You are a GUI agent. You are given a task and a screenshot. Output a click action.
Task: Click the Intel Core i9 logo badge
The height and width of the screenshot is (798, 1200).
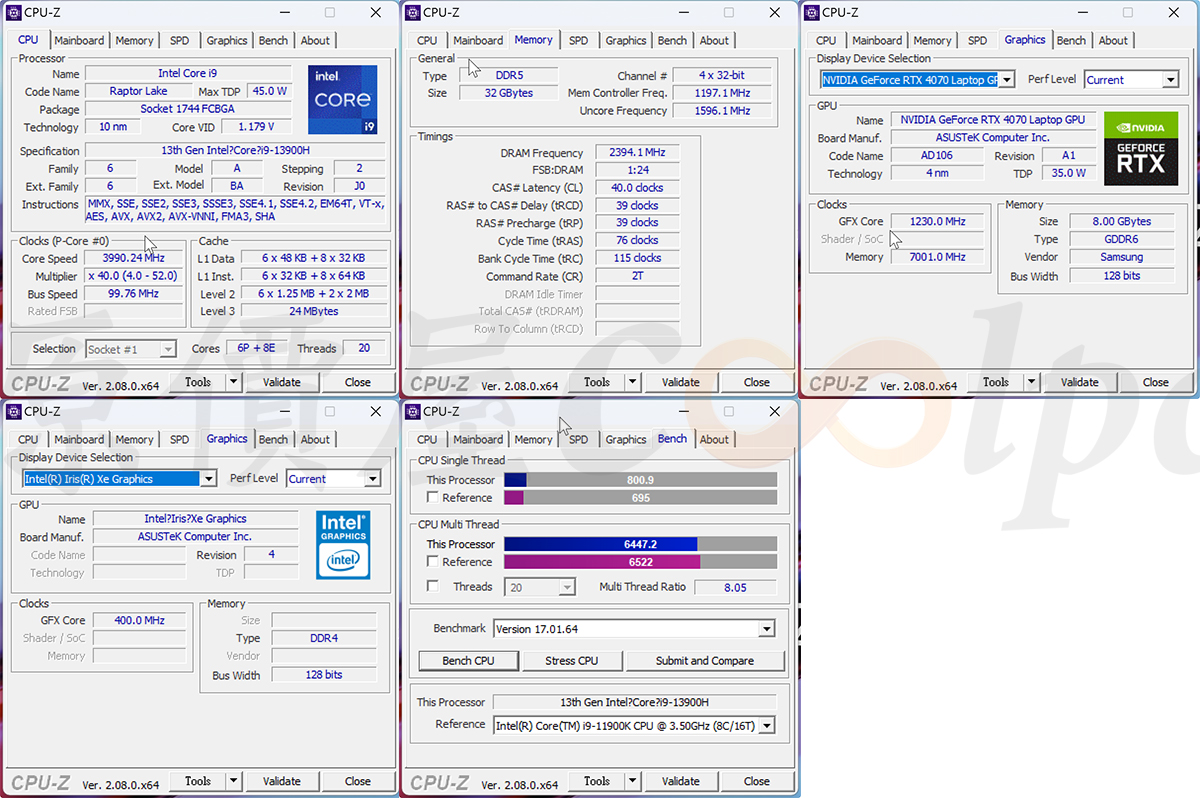pyautogui.click(x=343, y=100)
